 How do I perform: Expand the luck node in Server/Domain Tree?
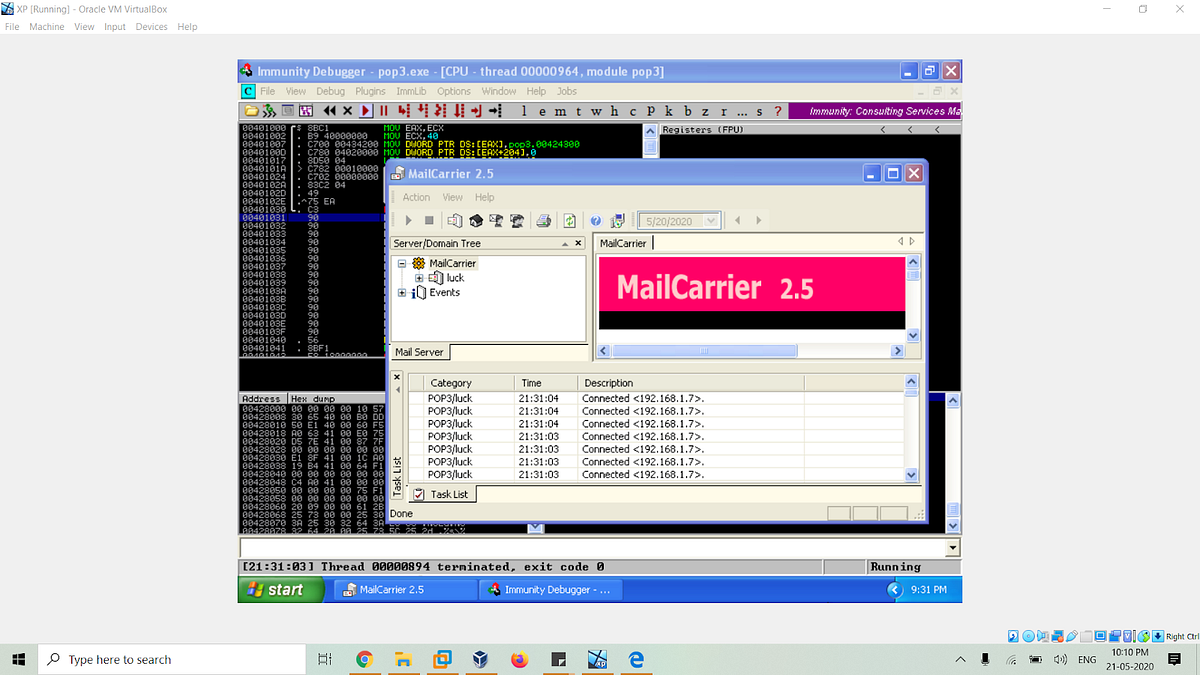pos(420,278)
